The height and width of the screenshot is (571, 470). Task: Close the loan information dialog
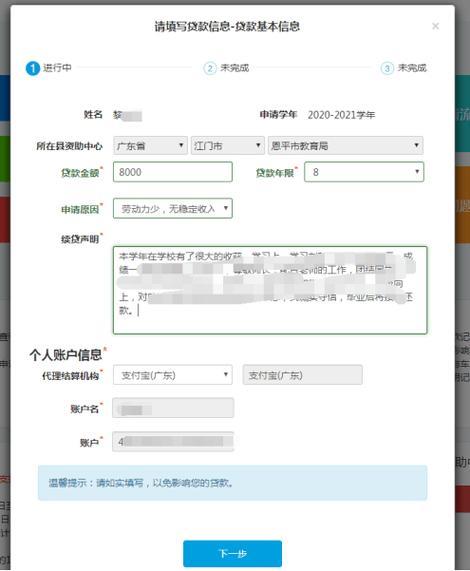[x=435, y=26]
